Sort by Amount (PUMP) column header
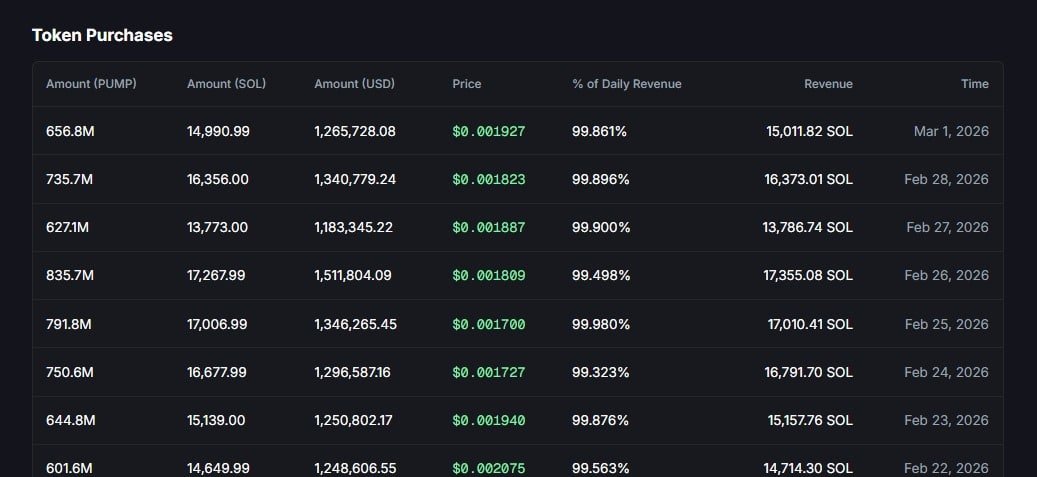1037x477 pixels. 91,84
